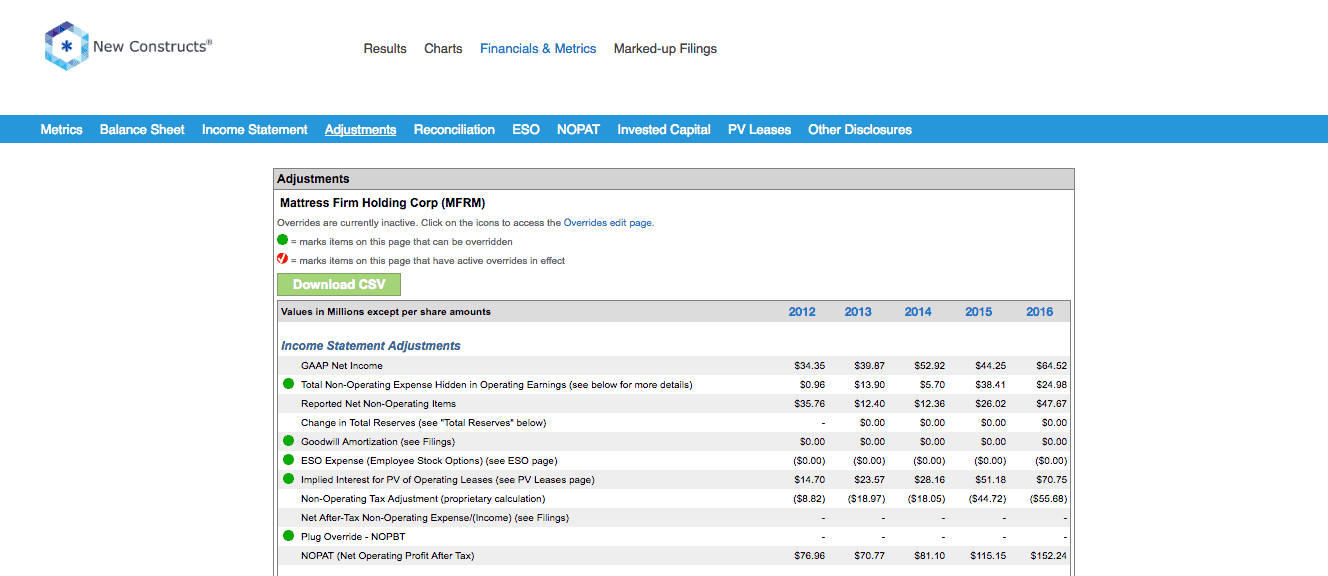Click Implied Interest value $70.75

(x=1050, y=479)
